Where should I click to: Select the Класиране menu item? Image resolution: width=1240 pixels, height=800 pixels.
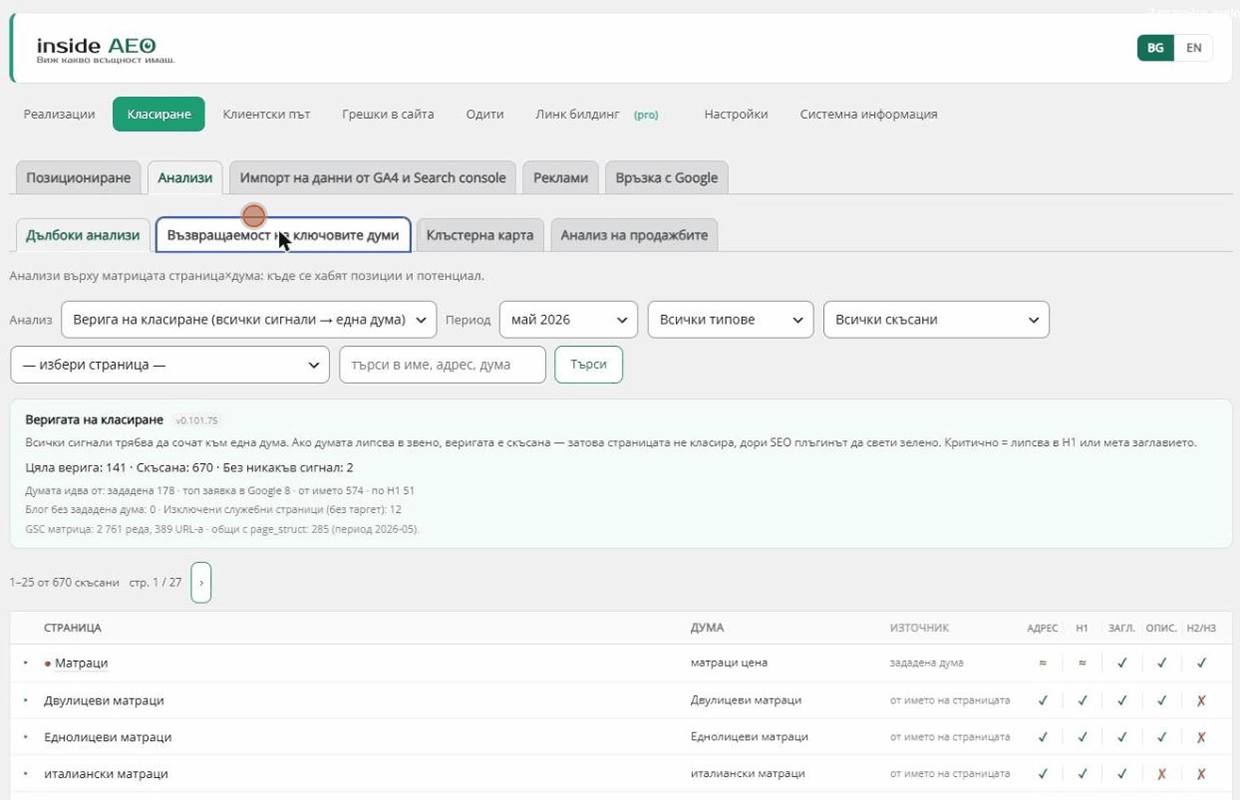pyautogui.click(x=159, y=114)
